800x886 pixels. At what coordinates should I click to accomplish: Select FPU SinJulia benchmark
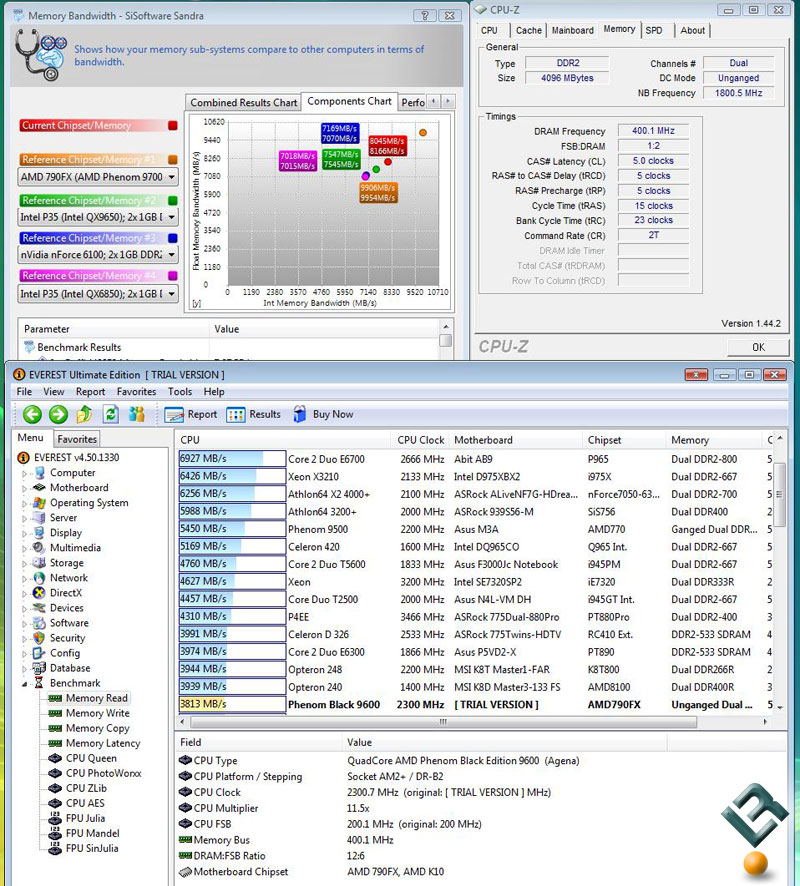[x=92, y=848]
